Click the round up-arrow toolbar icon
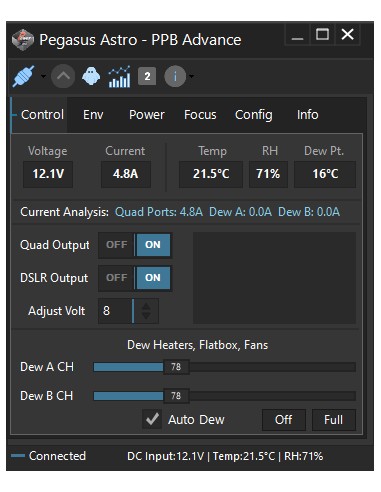Screen dimensions: 381x492 pyautogui.click(x=63, y=76)
